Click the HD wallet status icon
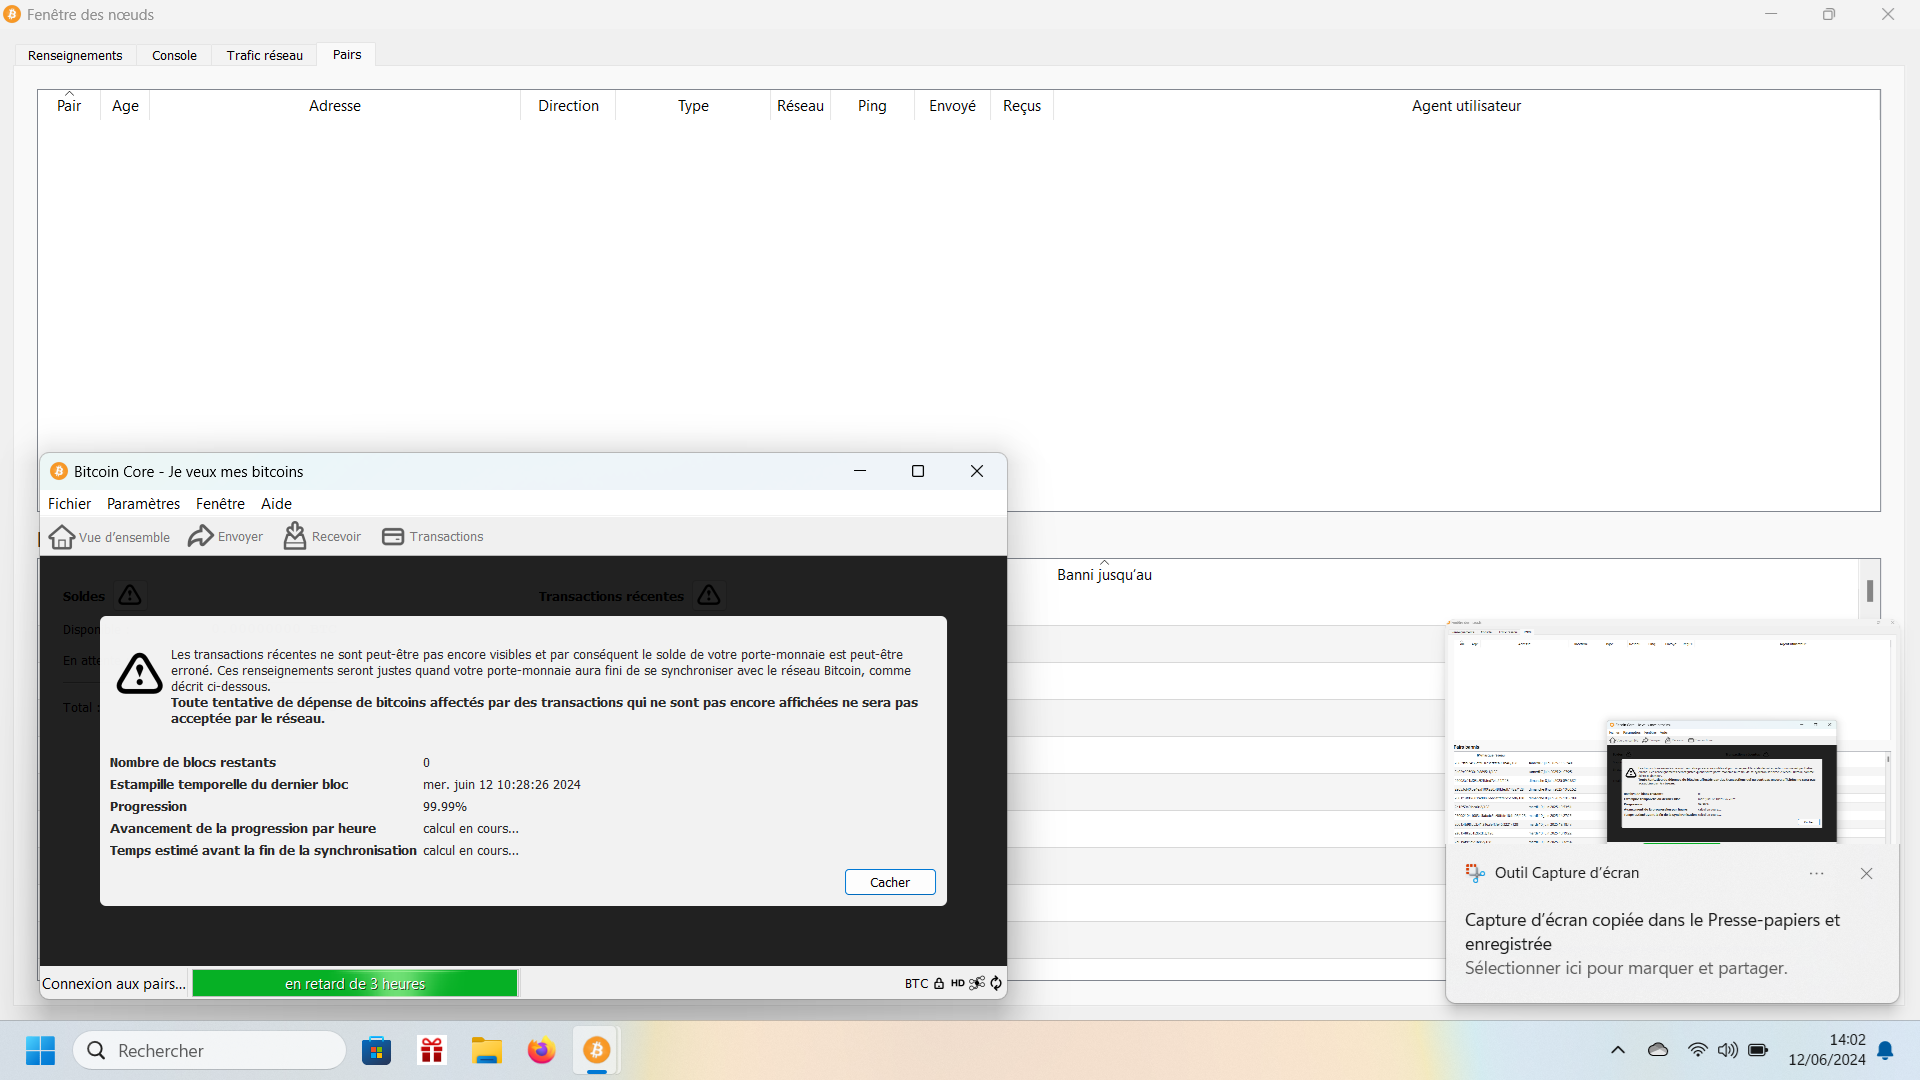The image size is (1920, 1080). coord(957,983)
